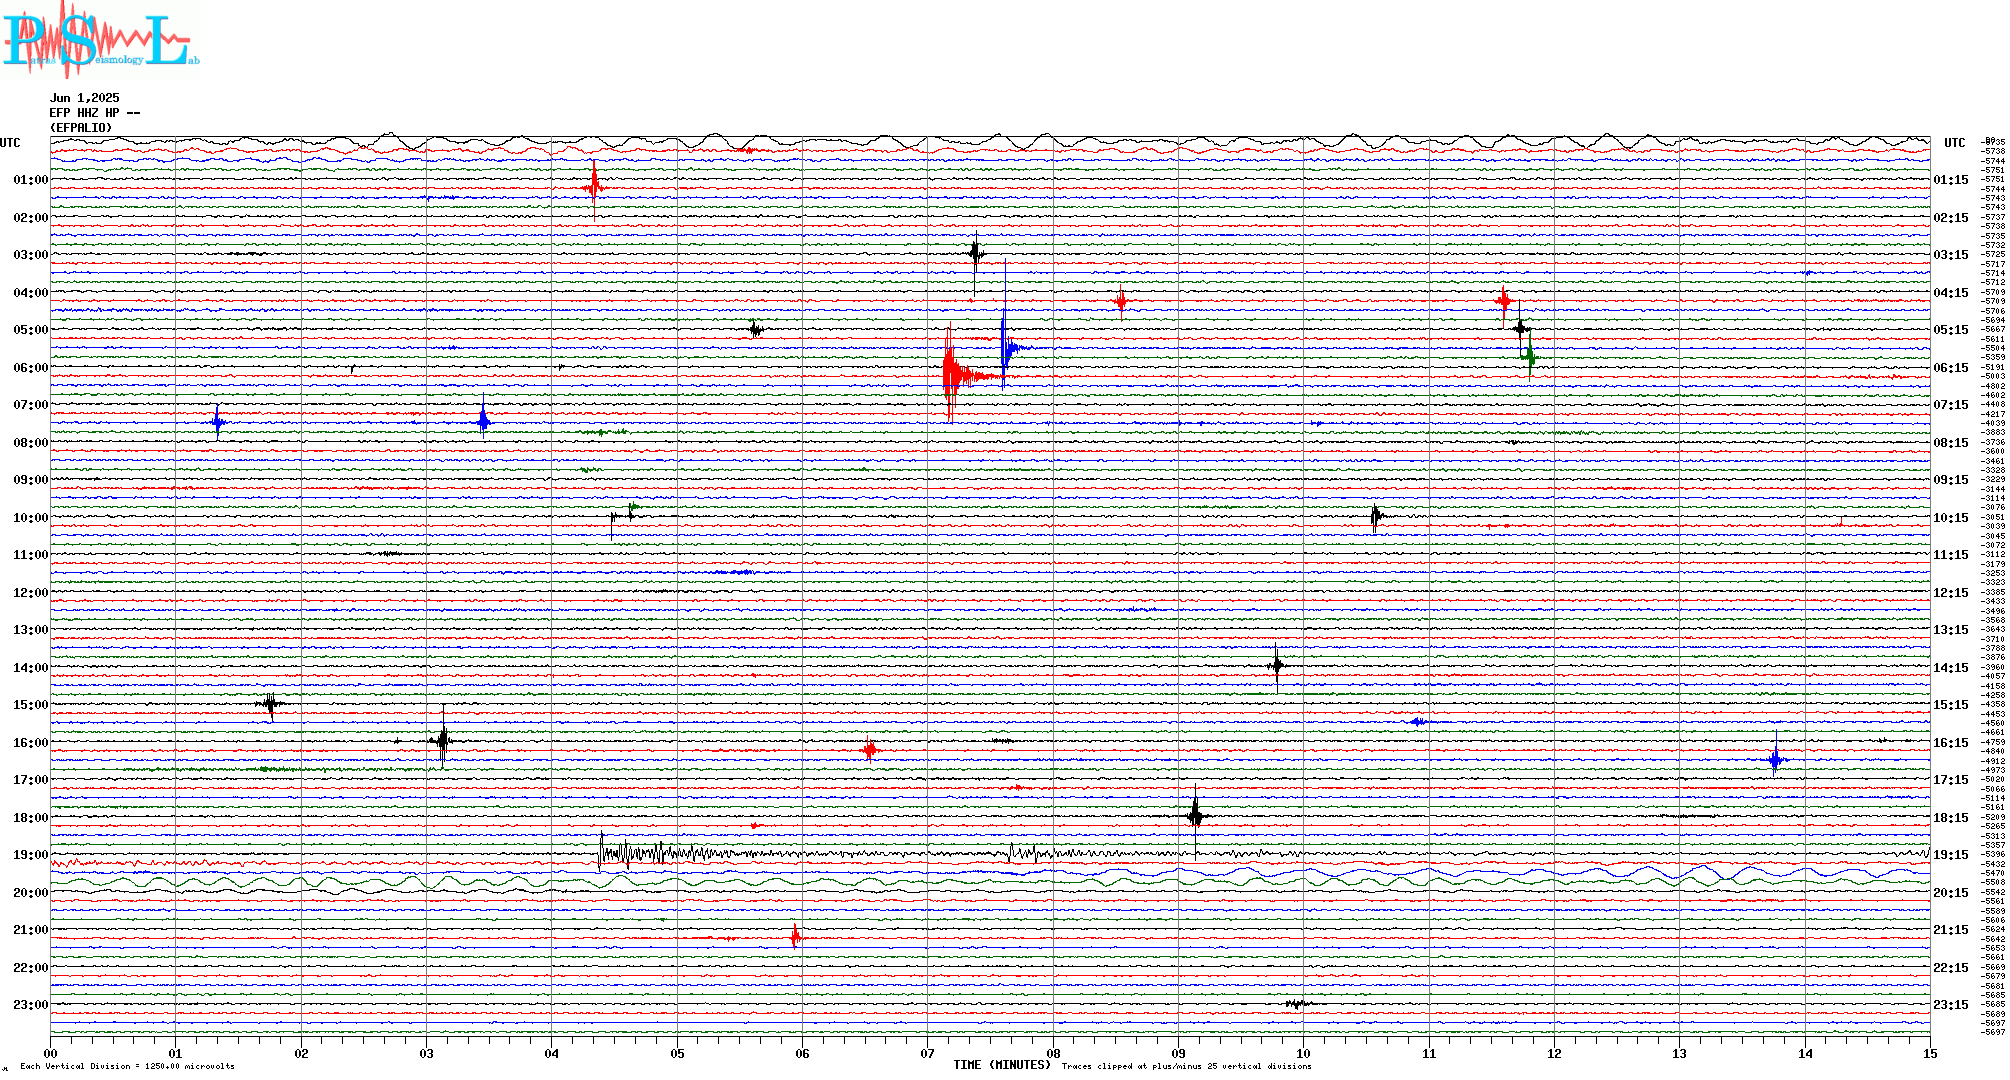Click the 02:00 hour label on left axis
Image resolution: width=2010 pixels, height=1080 pixels.
[x=31, y=218]
